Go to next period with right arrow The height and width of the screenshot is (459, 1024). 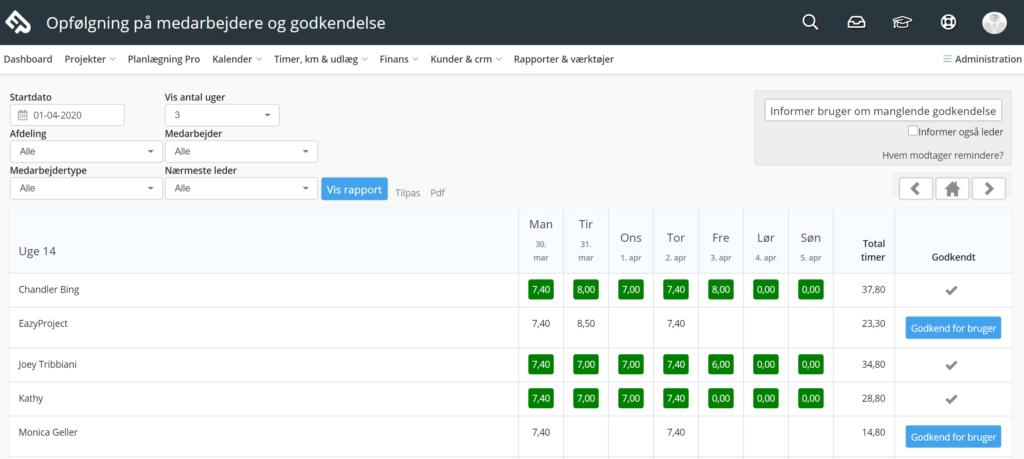click(988, 188)
